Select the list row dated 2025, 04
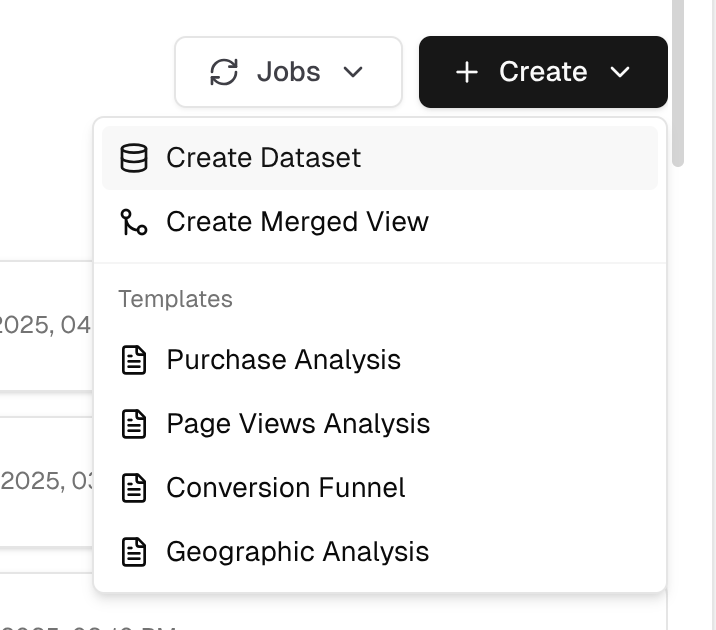Image resolution: width=716 pixels, height=630 pixels. point(45,326)
